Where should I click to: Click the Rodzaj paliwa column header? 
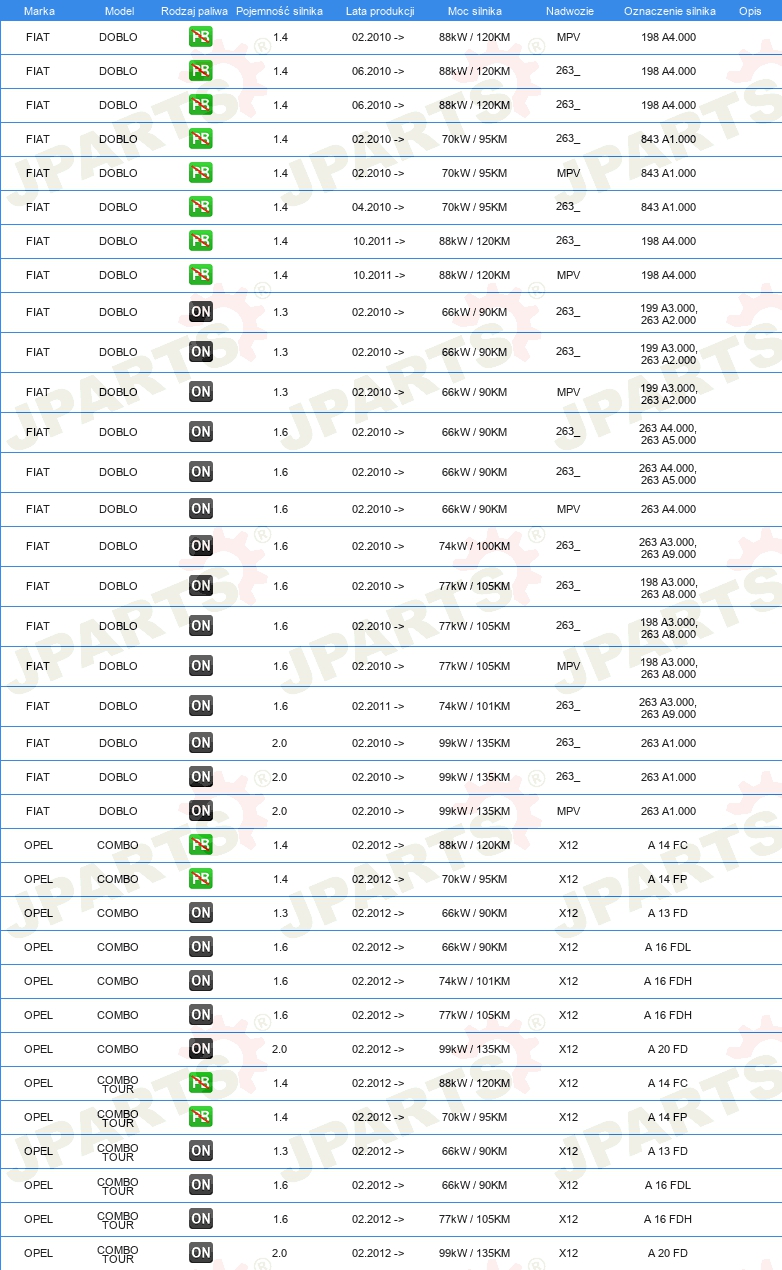(x=194, y=10)
